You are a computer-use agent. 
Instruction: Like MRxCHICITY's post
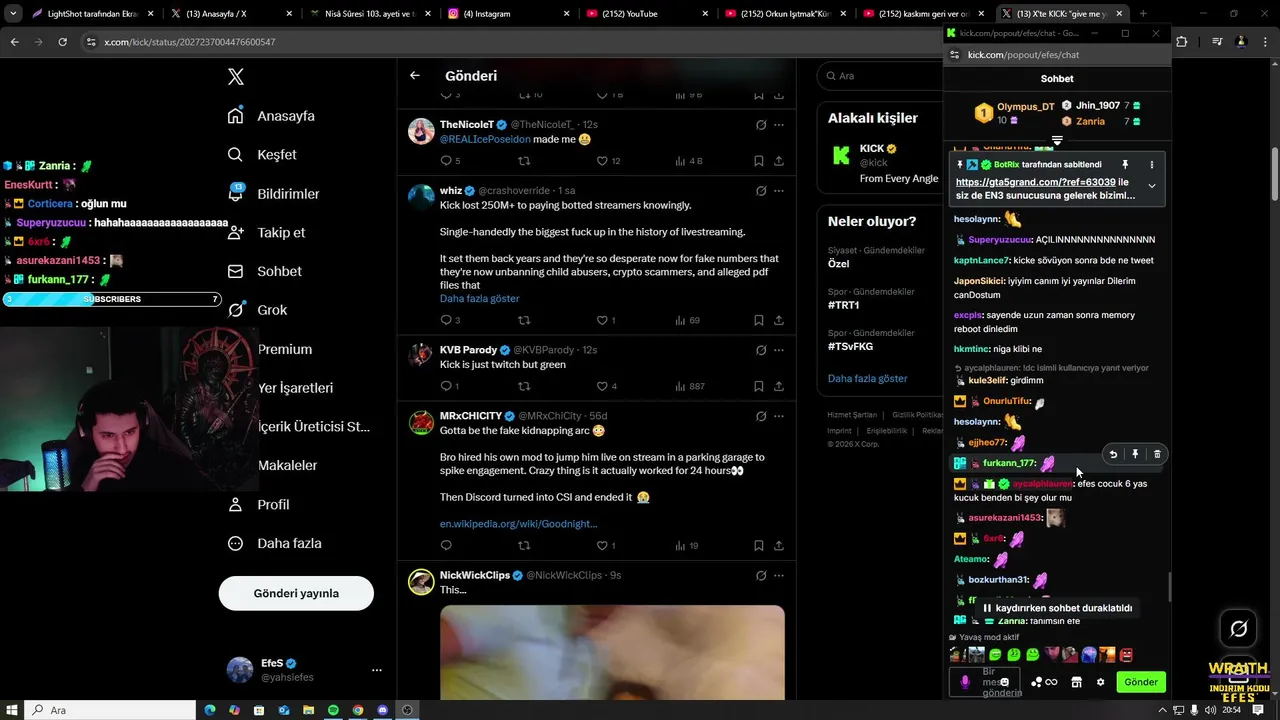(602, 546)
